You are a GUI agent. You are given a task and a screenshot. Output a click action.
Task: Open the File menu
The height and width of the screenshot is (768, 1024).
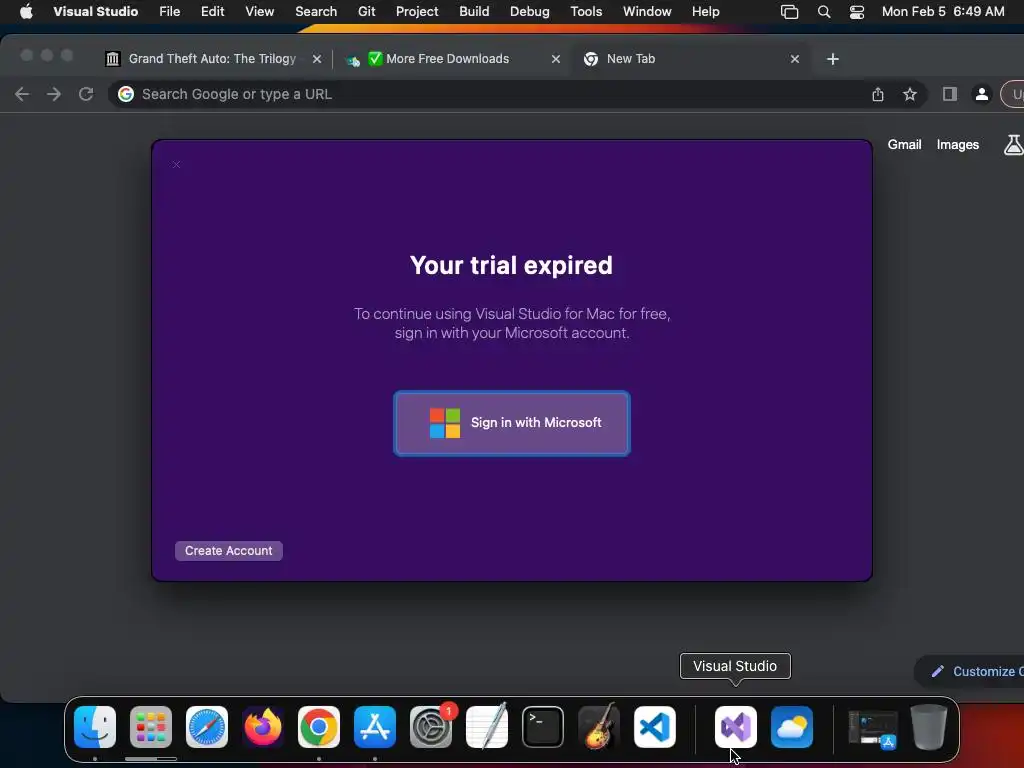[170, 12]
